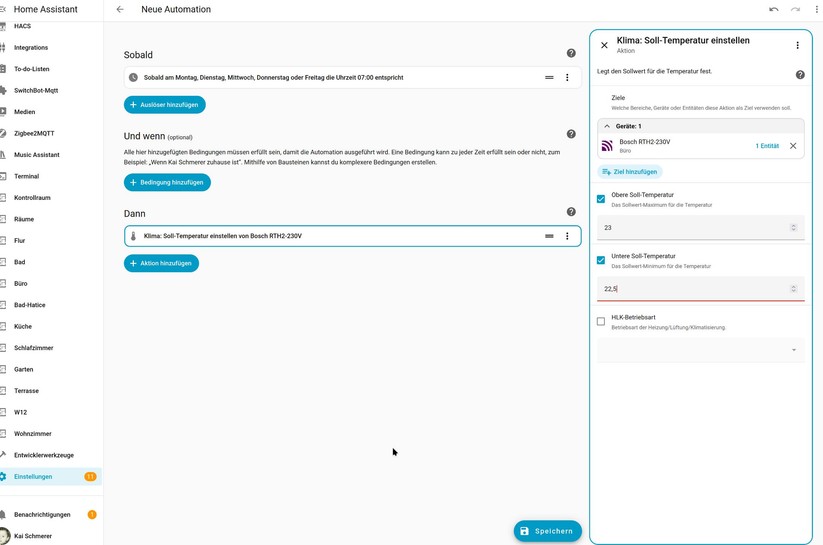Close the Klima action side panel

(x=604, y=45)
